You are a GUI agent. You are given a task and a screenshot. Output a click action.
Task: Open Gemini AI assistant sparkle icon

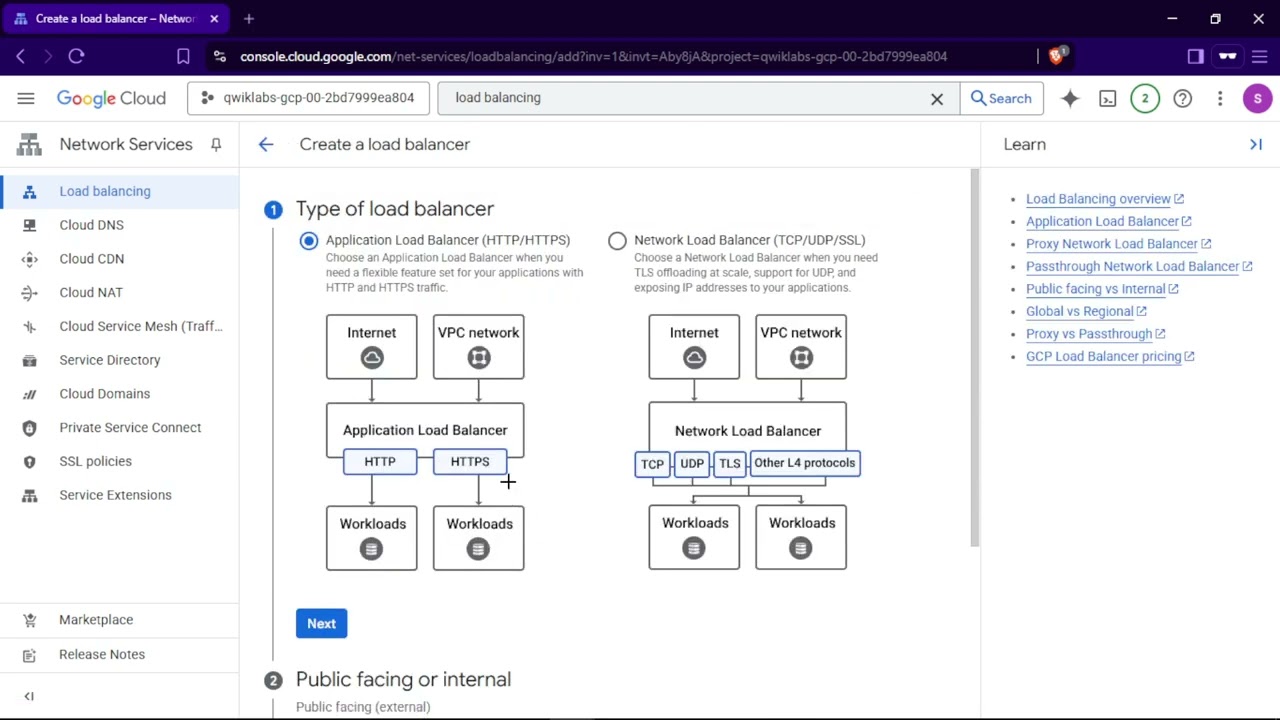(x=1070, y=98)
